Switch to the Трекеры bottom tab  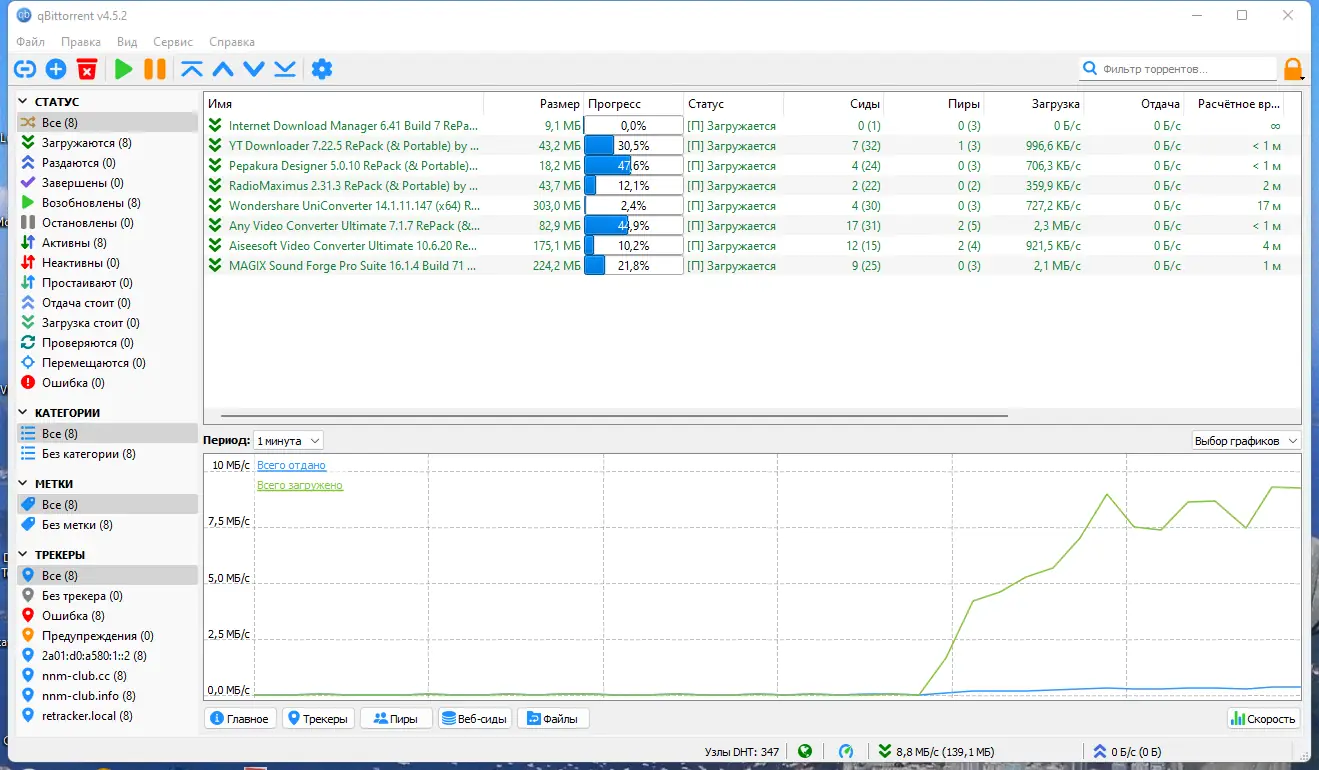point(319,718)
